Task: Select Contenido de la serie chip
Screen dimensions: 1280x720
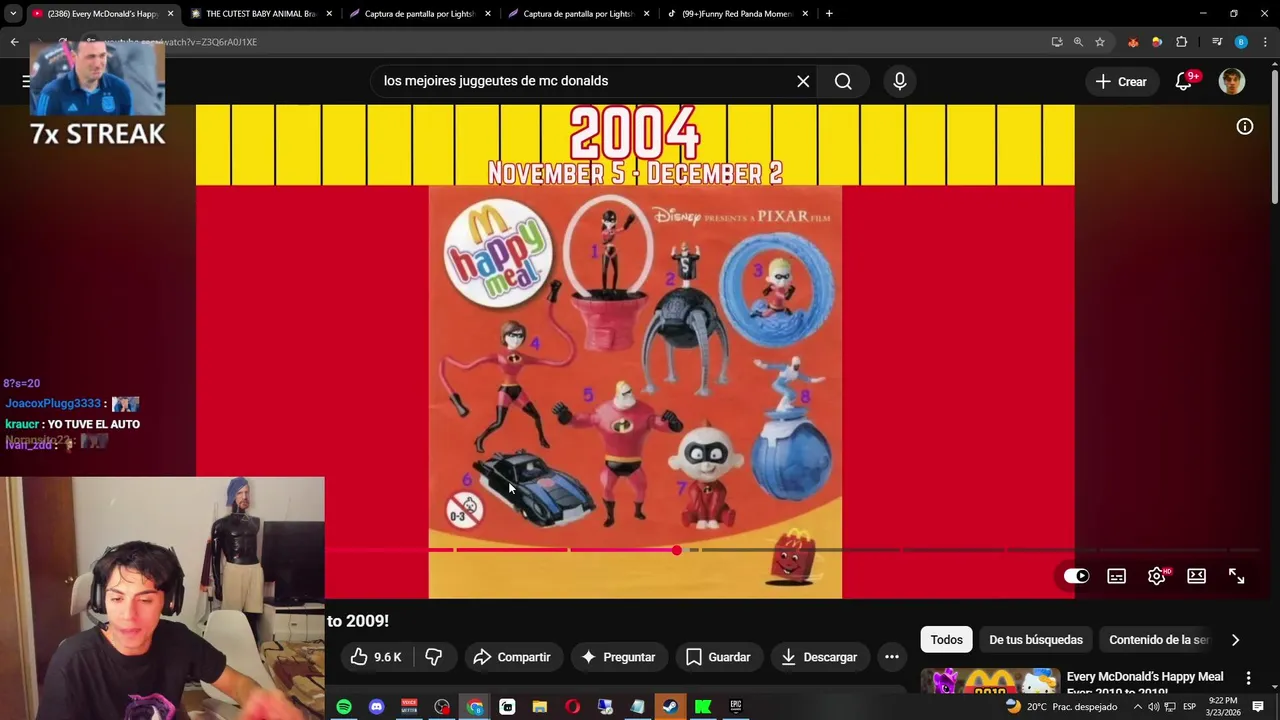Action: (1158, 640)
